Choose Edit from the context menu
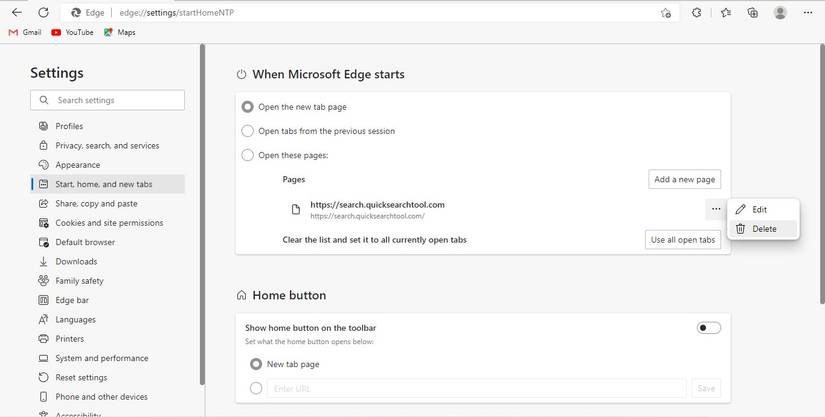 click(759, 210)
